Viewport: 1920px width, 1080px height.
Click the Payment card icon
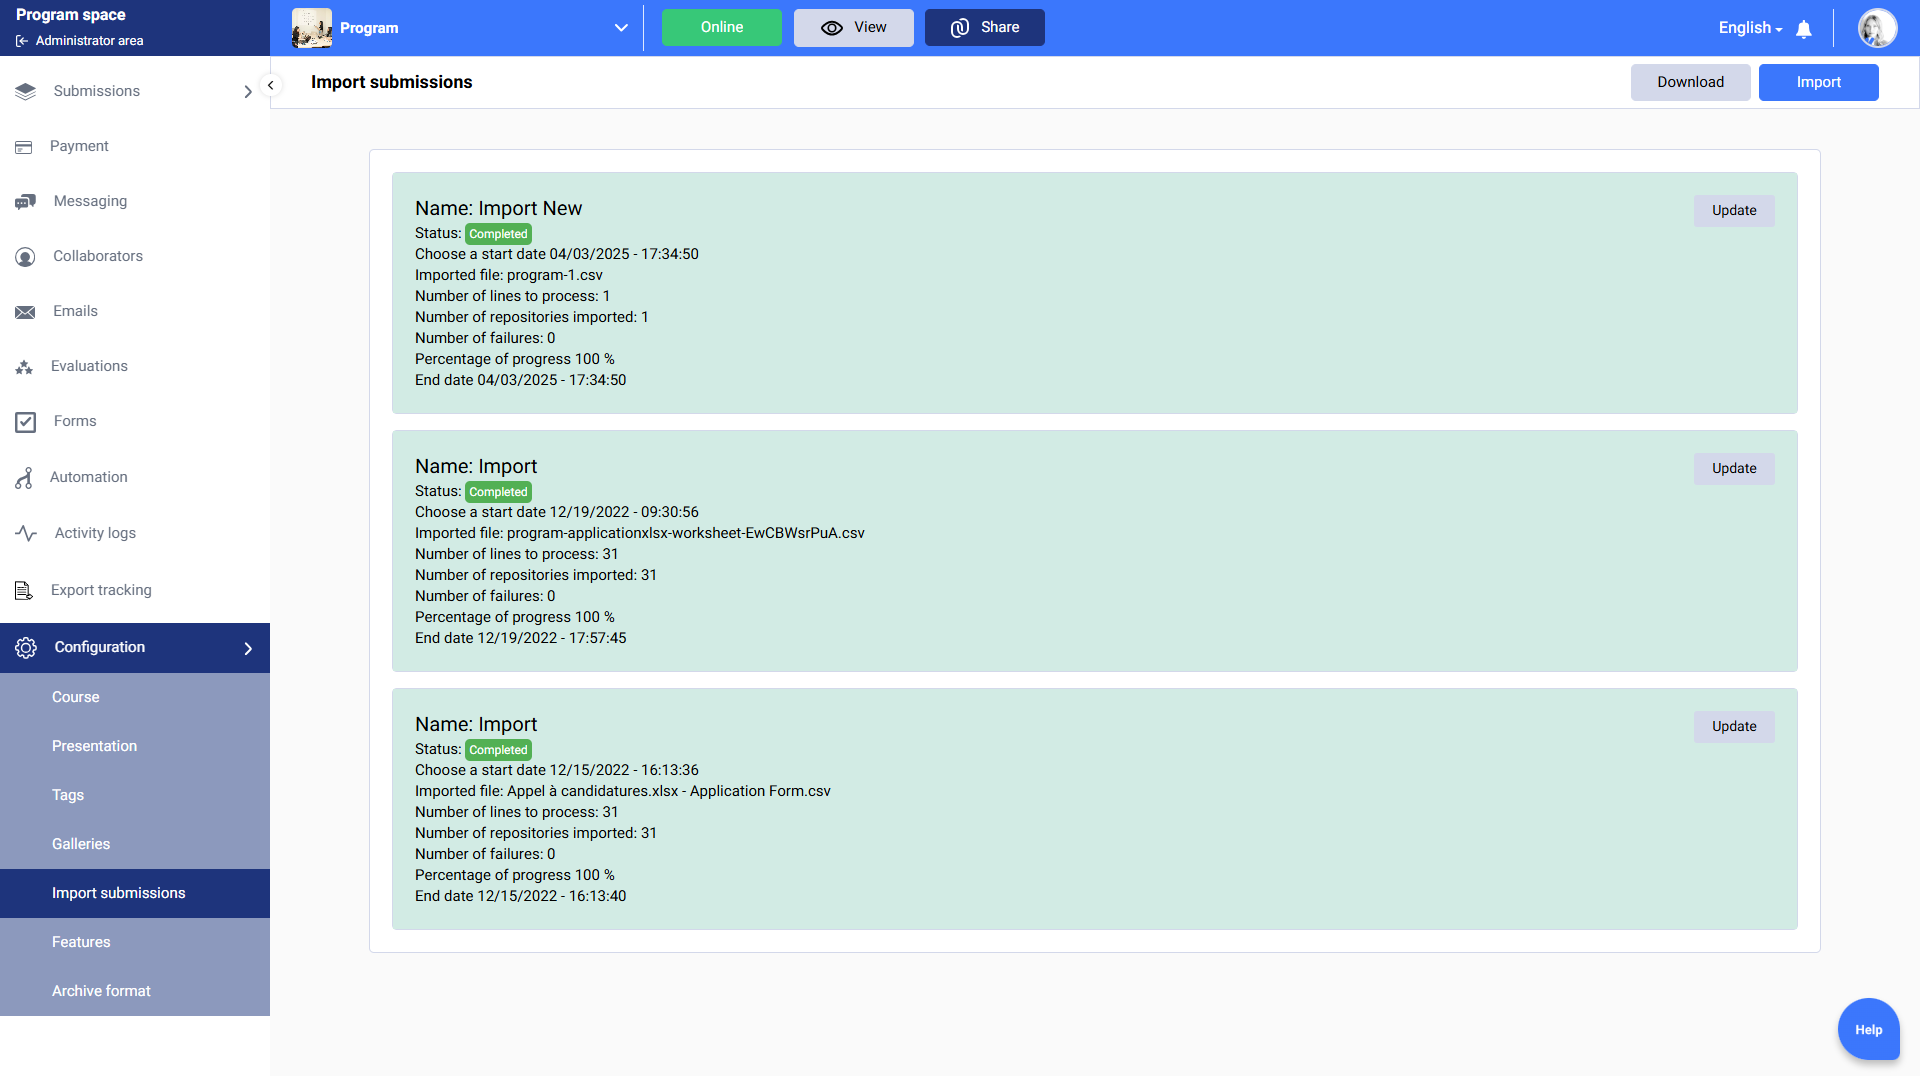click(24, 147)
